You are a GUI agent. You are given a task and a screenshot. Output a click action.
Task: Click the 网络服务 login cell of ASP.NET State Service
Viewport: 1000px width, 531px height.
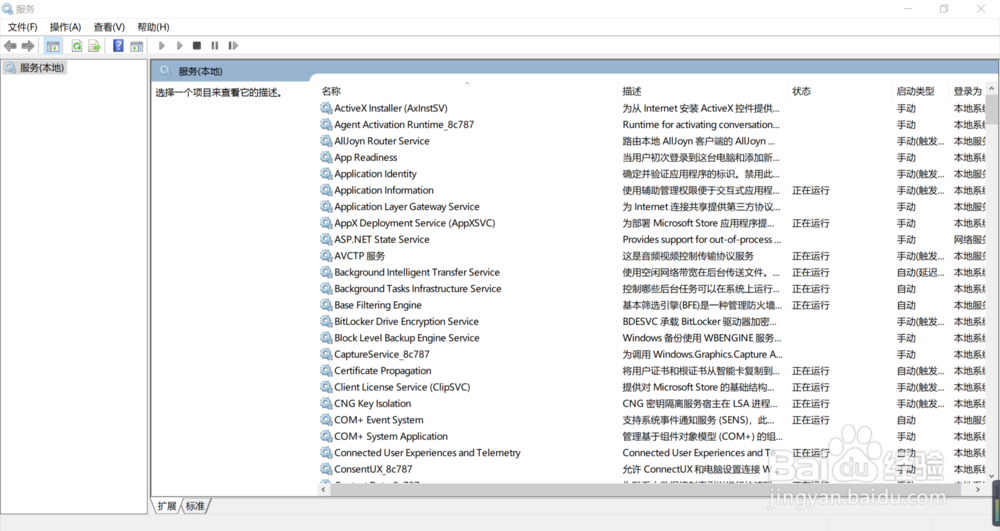pos(969,240)
